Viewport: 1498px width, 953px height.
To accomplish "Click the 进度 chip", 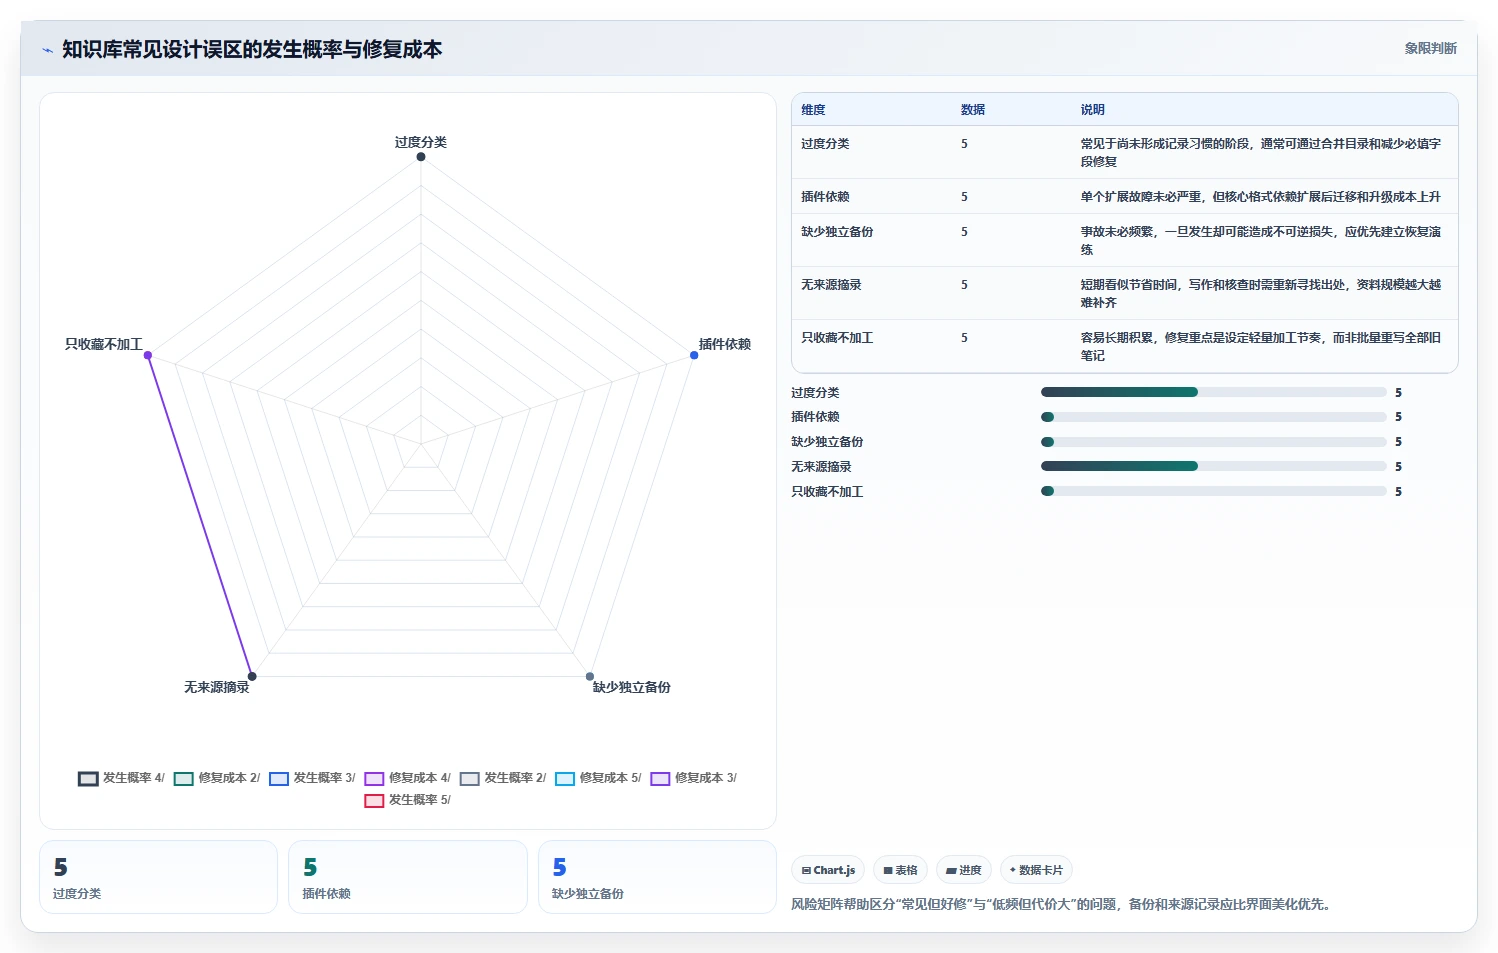I will coord(964,870).
